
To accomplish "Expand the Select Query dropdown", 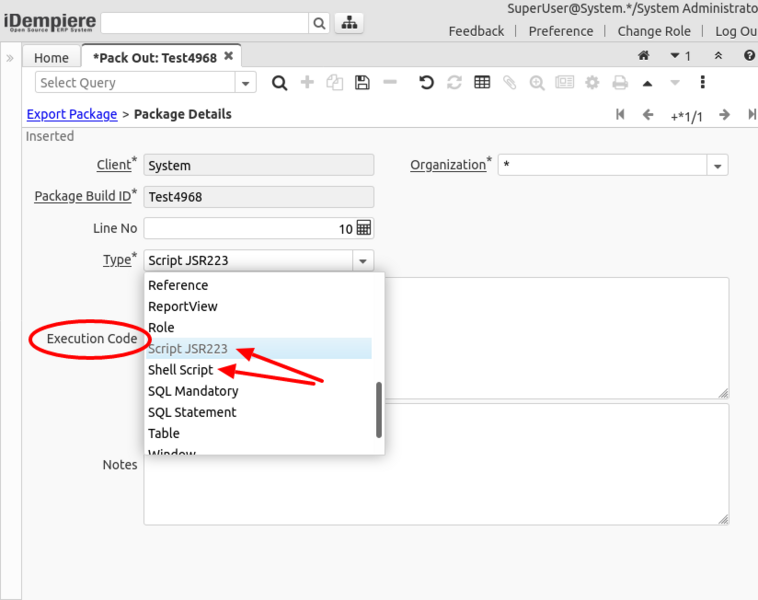I will 246,83.
